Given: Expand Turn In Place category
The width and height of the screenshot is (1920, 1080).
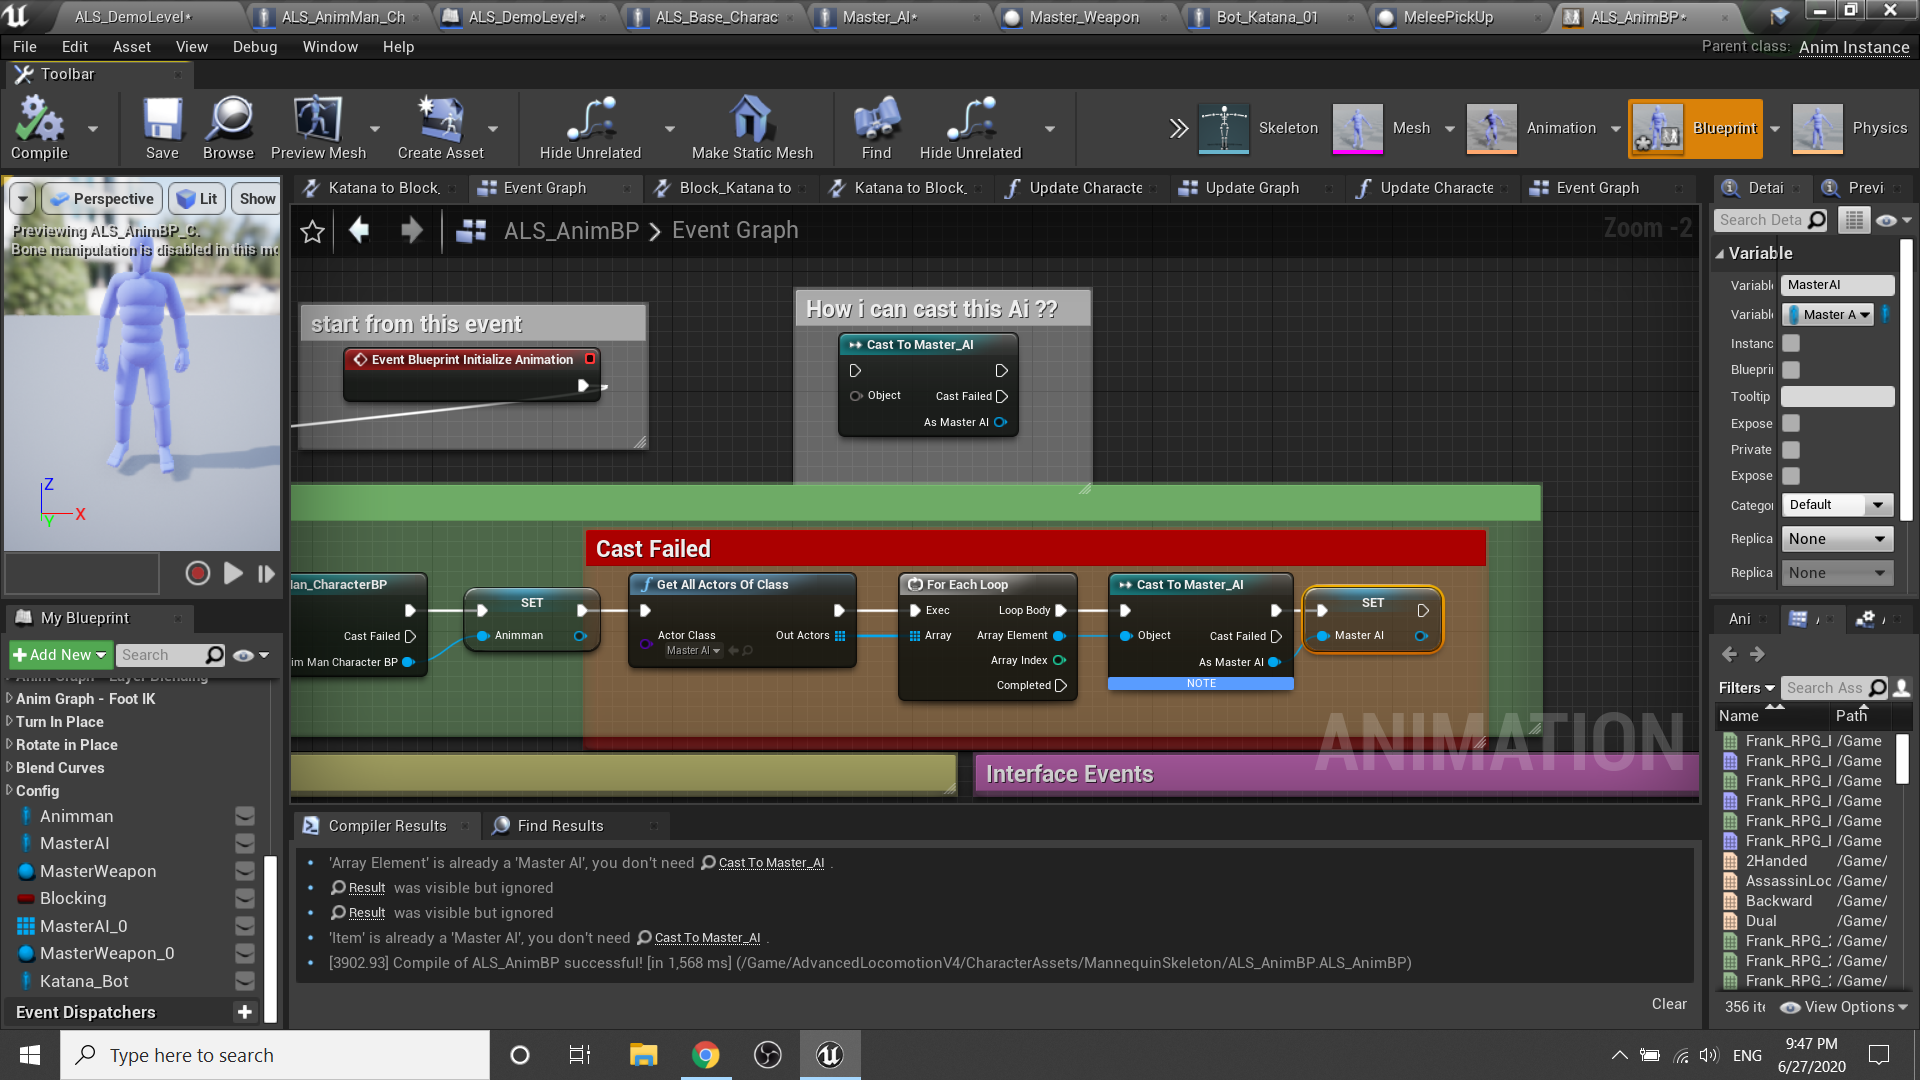Looking at the screenshot, I should pyautogui.click(x=9, y=721).
